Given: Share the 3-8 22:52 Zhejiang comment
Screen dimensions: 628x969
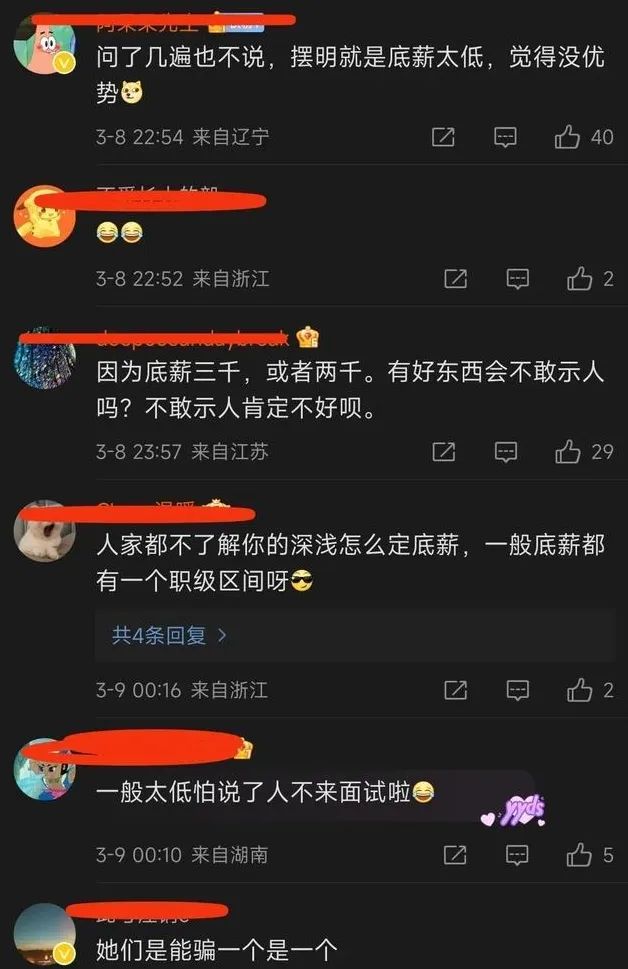Looking at the screenshot, I should [456, 279].
